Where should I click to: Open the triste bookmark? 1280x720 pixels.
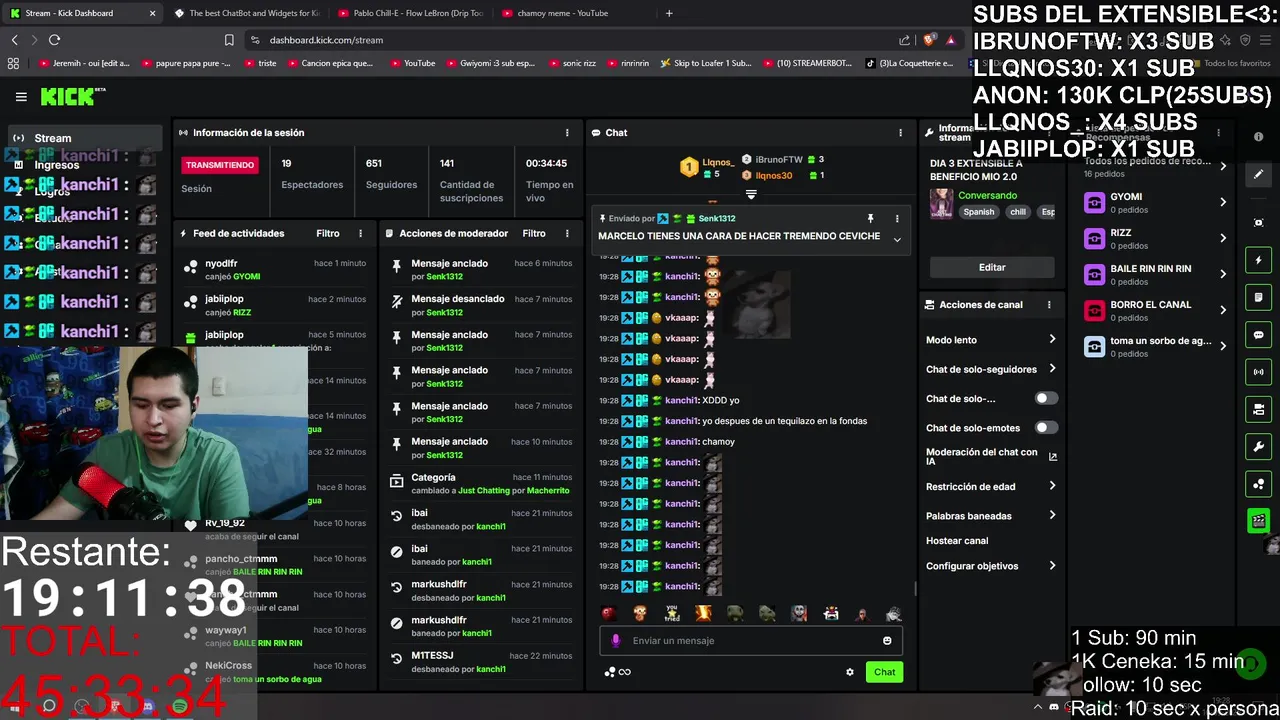(260, 63)
